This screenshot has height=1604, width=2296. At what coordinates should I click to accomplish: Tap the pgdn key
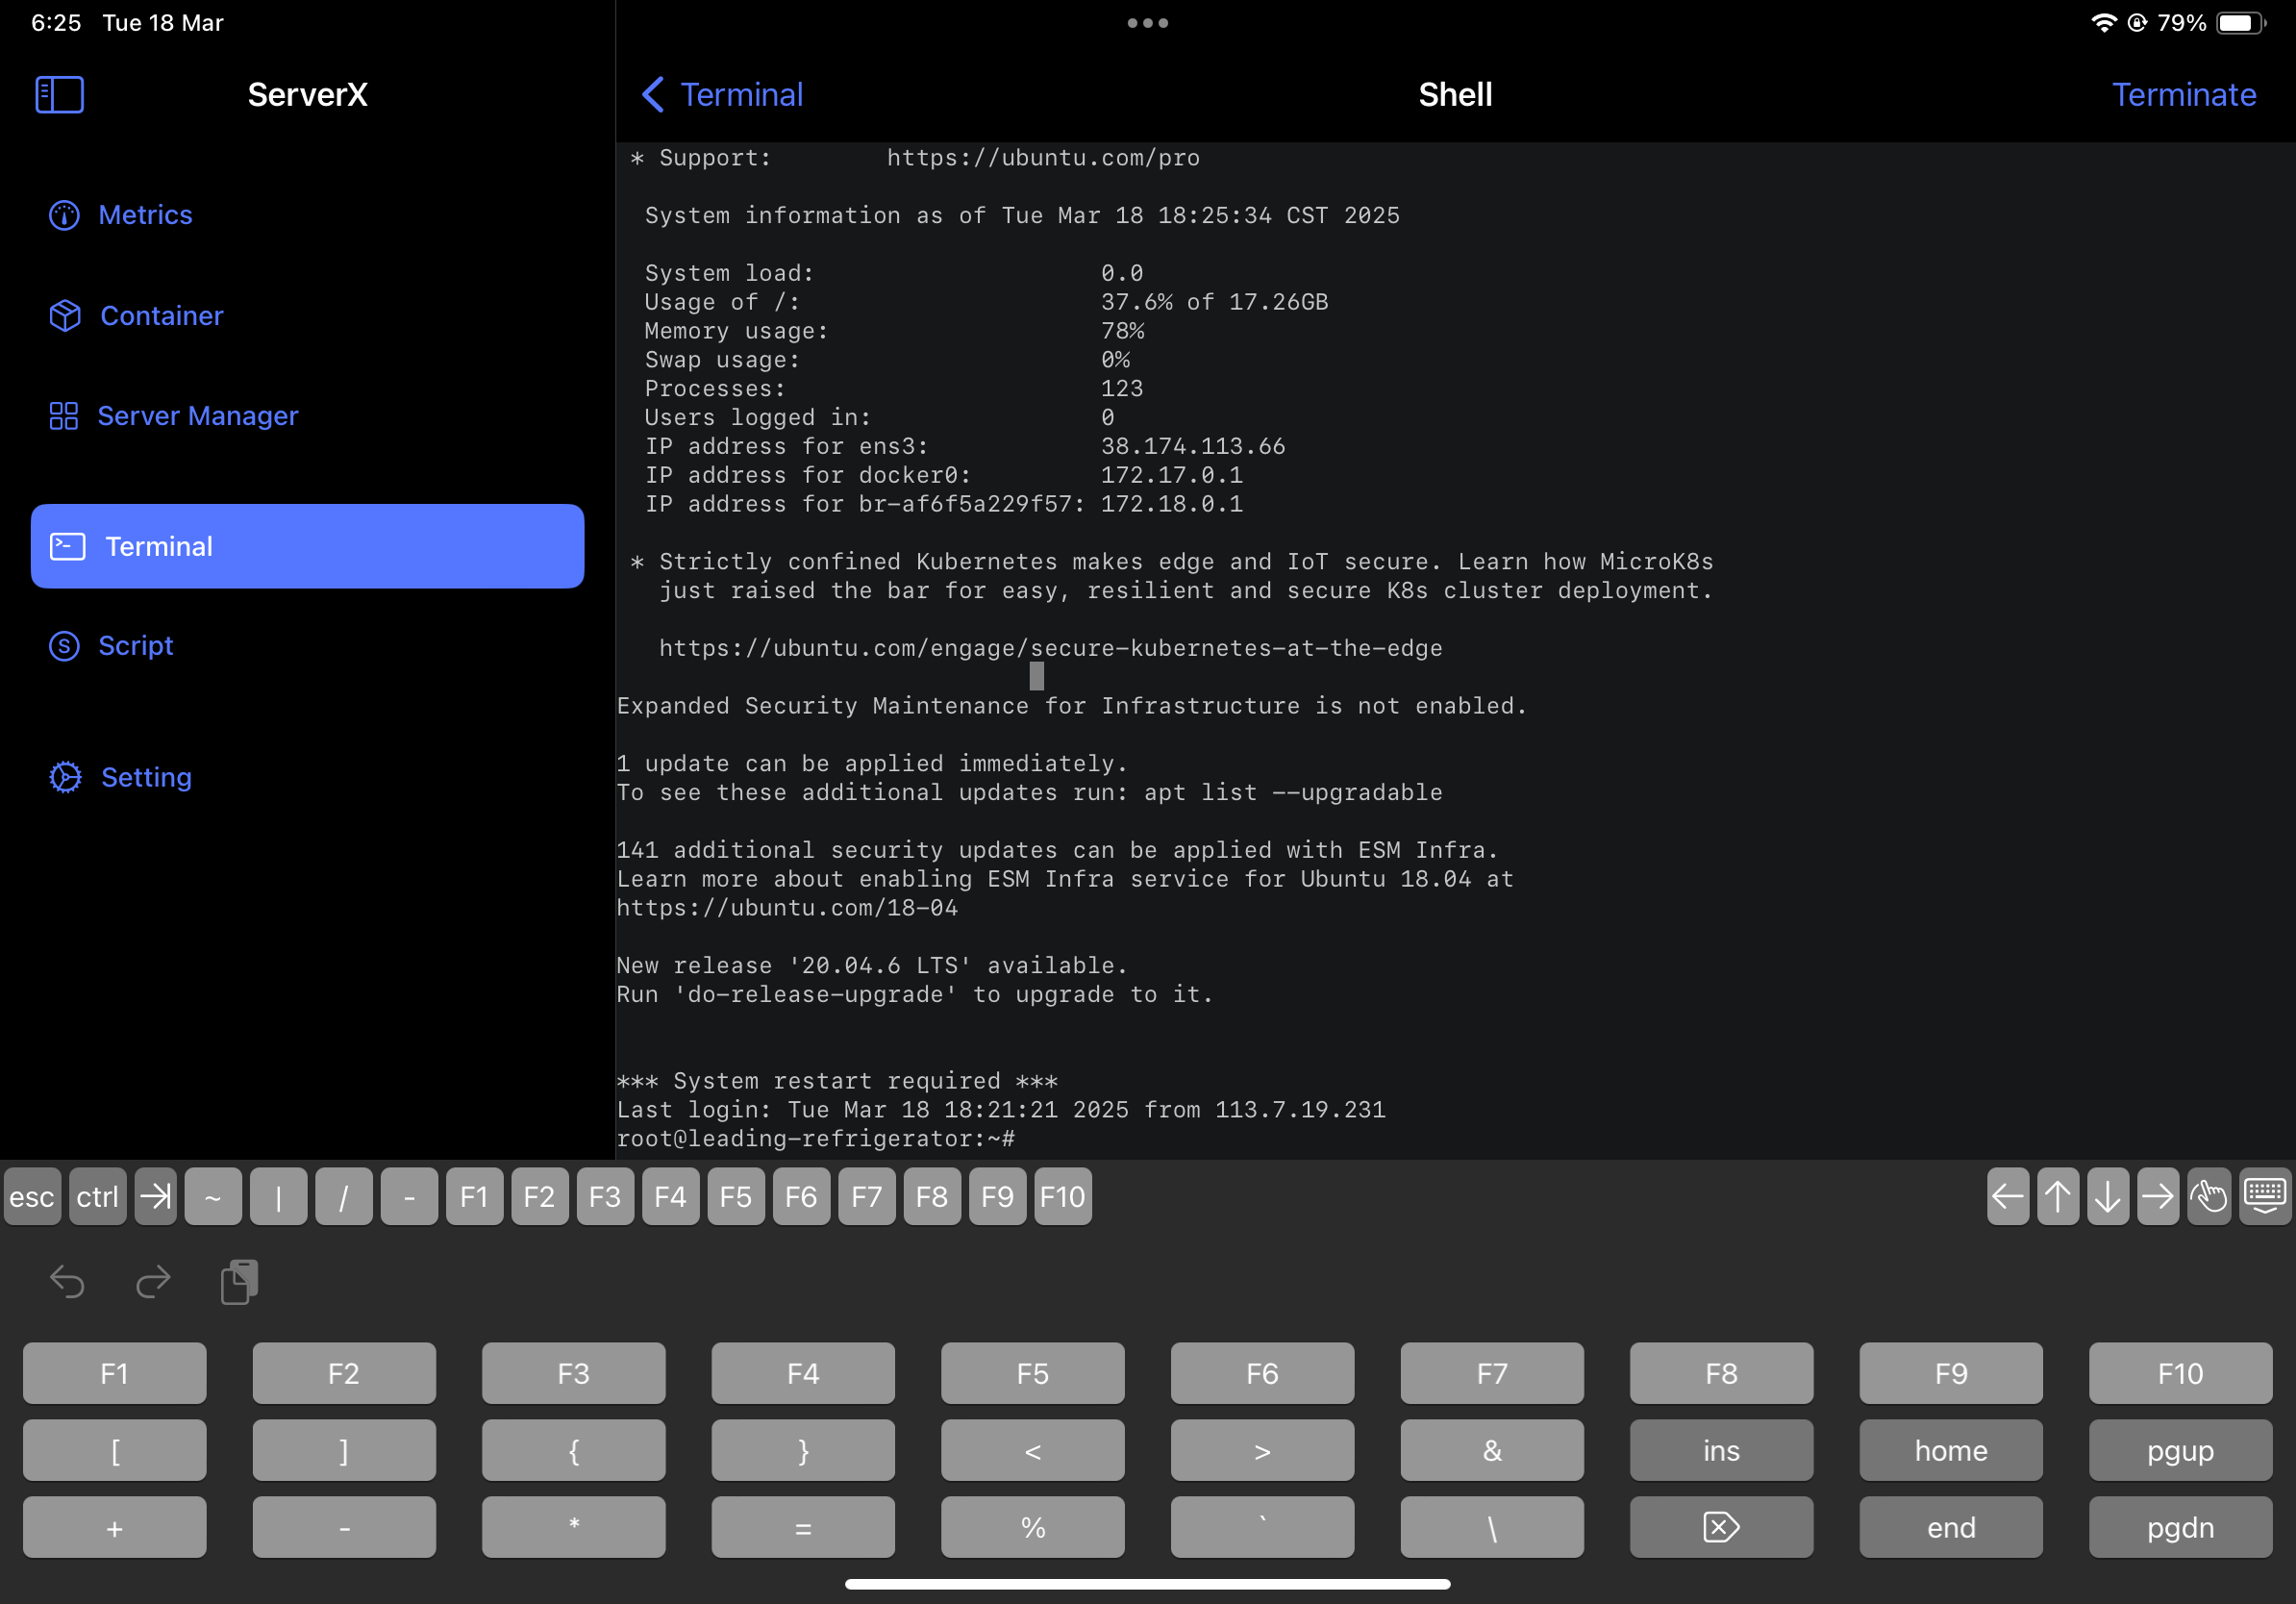point(2180,1527)
